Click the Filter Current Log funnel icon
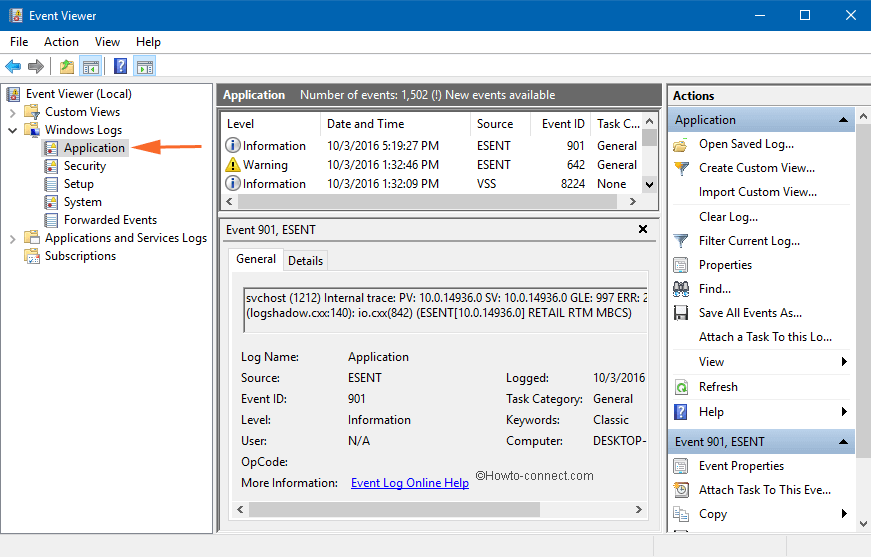871x557 pixels. 681,241
